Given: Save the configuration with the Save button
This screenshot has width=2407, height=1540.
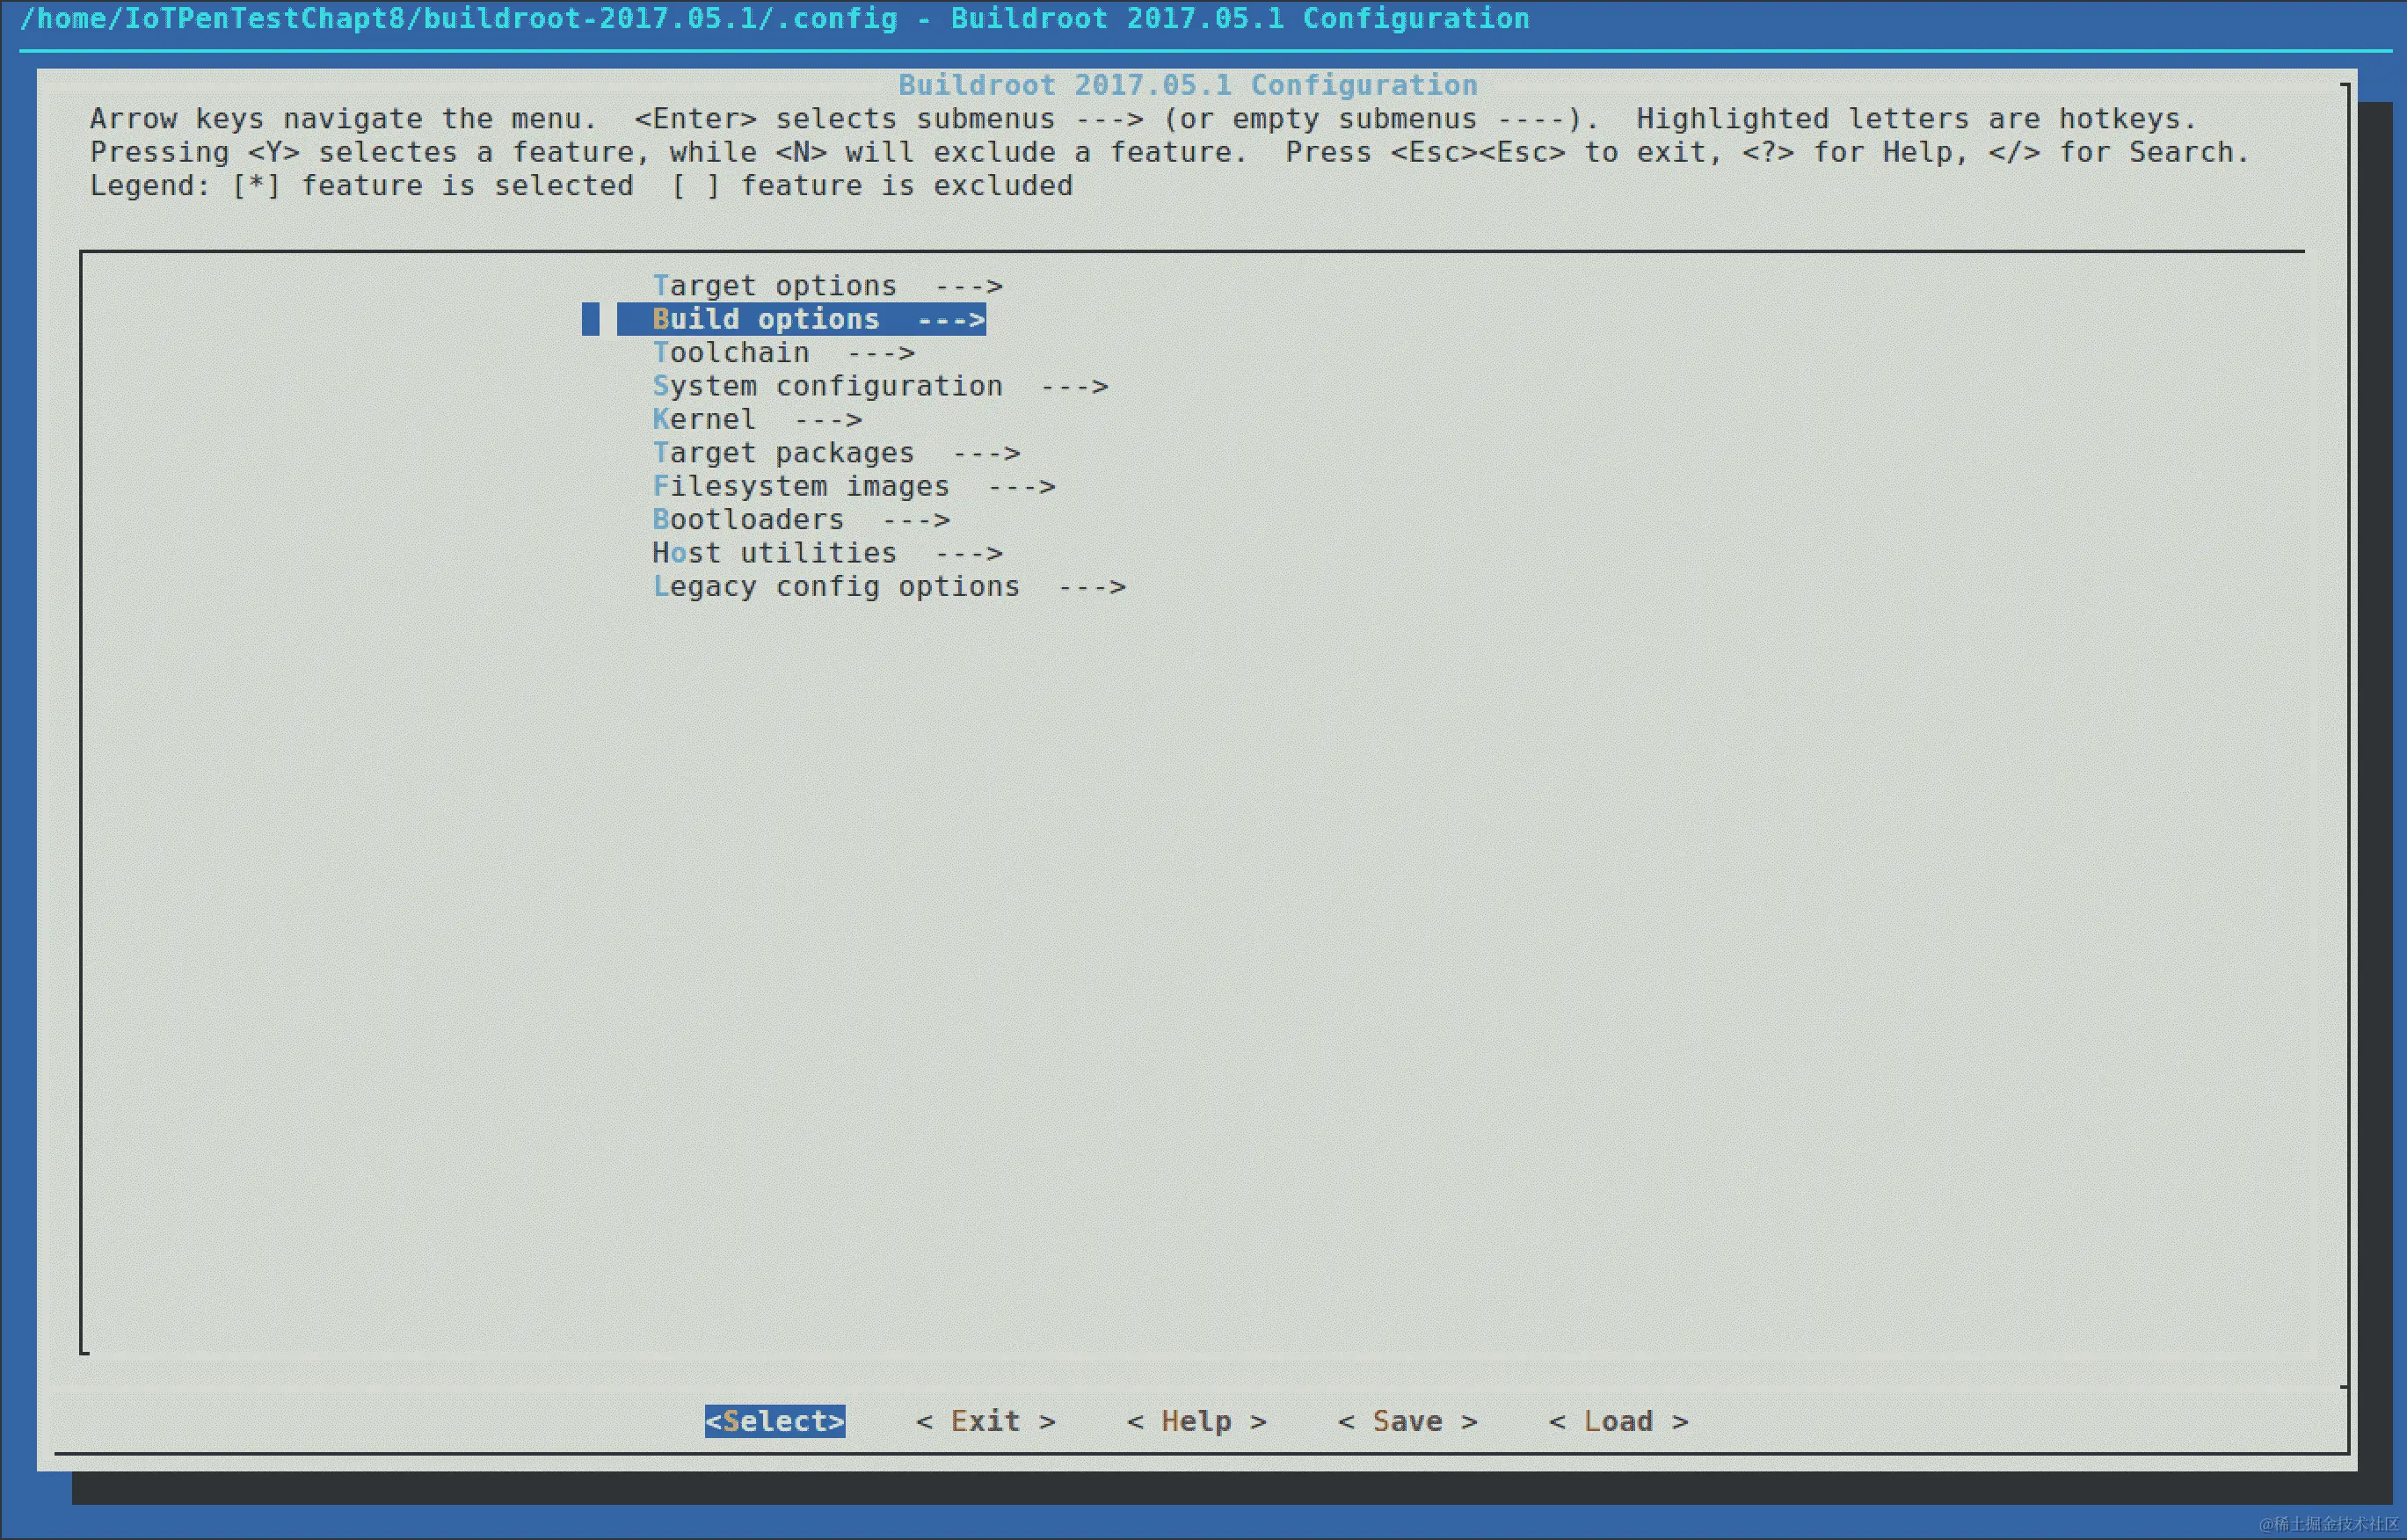Looking at the screenshot, I should pos(1408,1421).
